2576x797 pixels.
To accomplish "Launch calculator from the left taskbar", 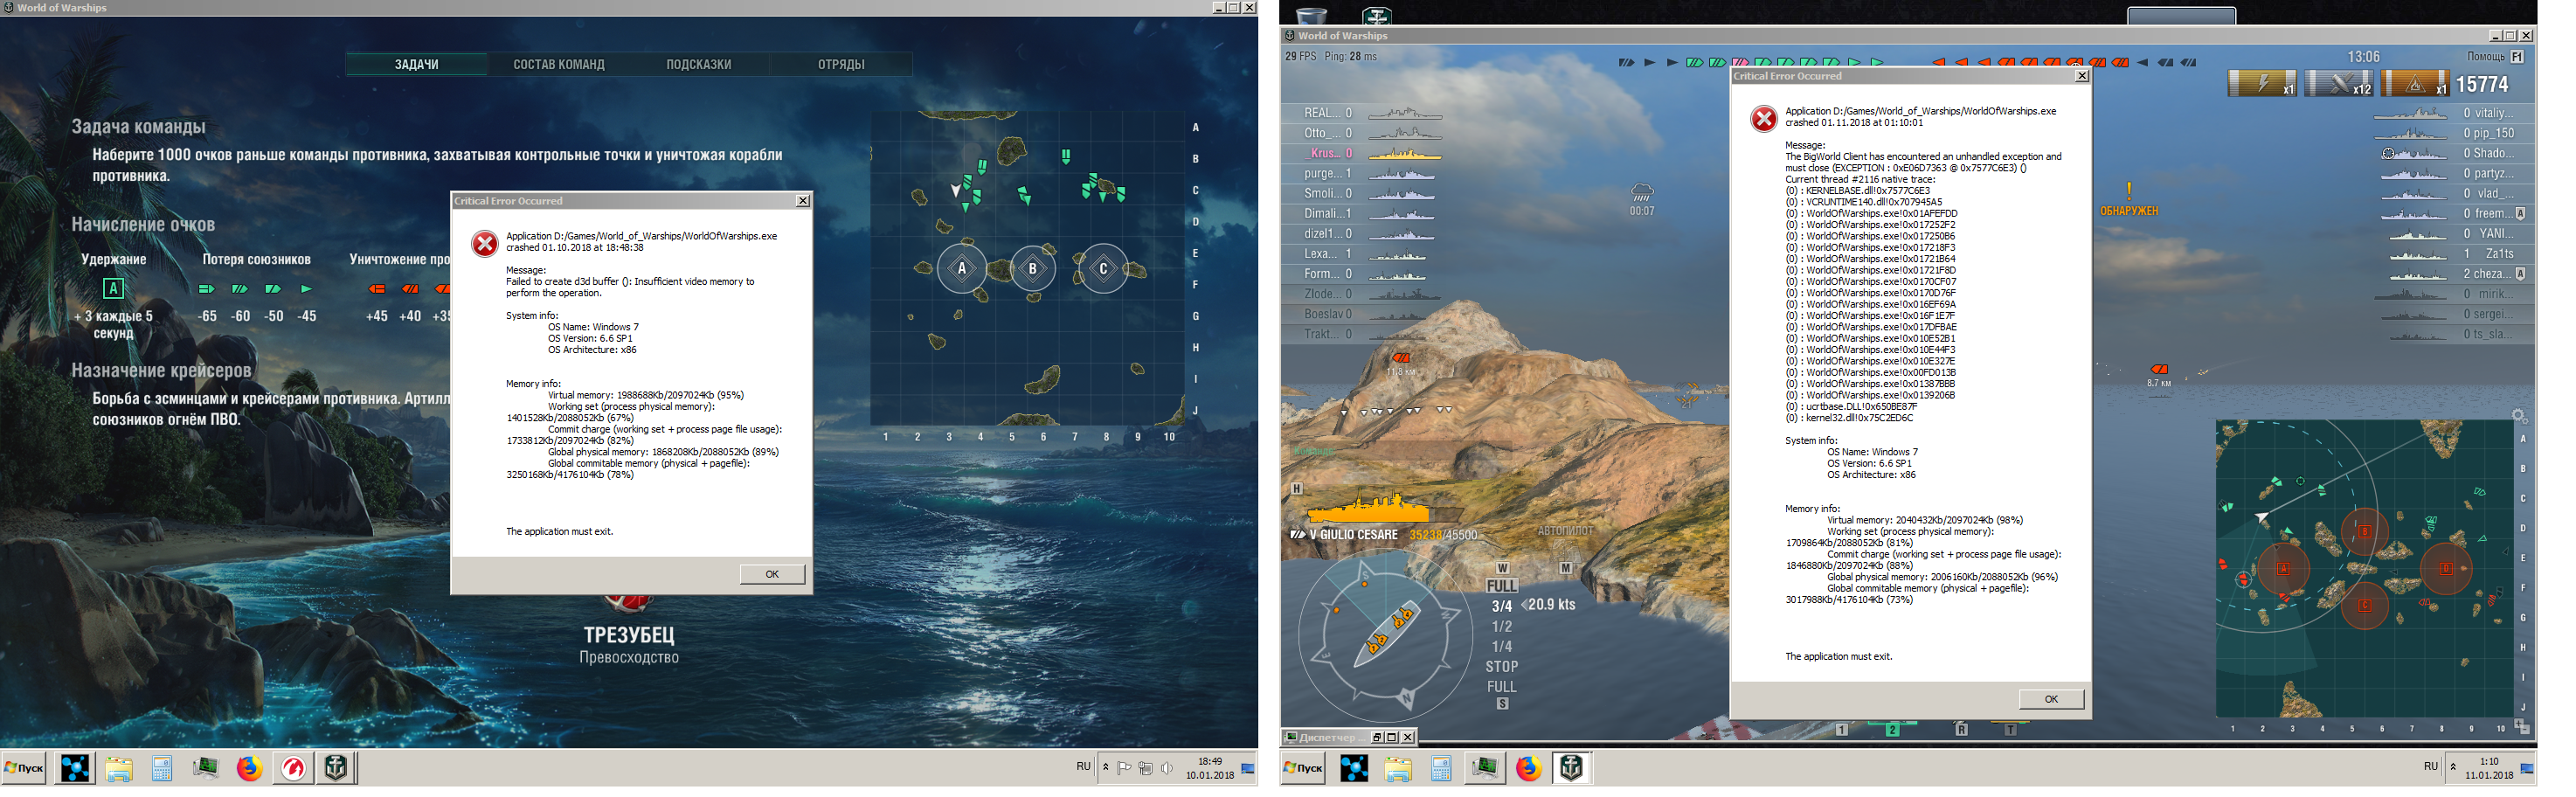I will [162, 768].
